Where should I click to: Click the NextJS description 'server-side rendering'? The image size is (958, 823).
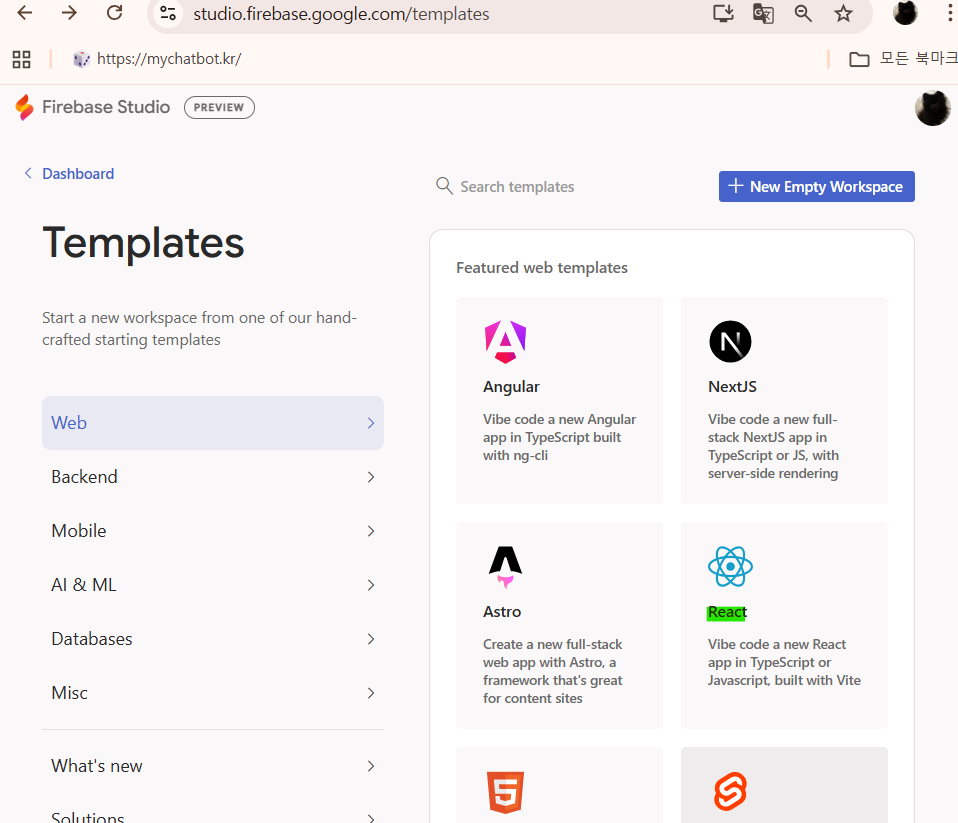(x=773, y=474)
